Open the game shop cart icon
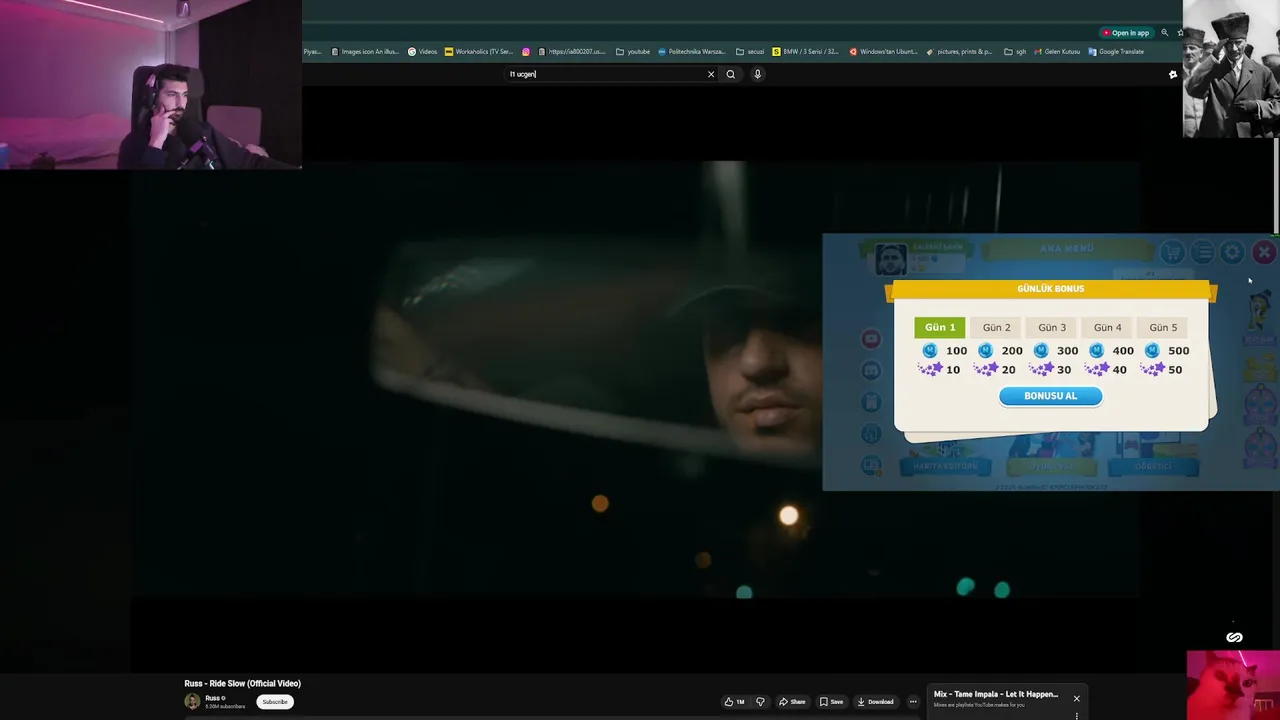Screen dimensions: 1280x720 (1172, 252)
